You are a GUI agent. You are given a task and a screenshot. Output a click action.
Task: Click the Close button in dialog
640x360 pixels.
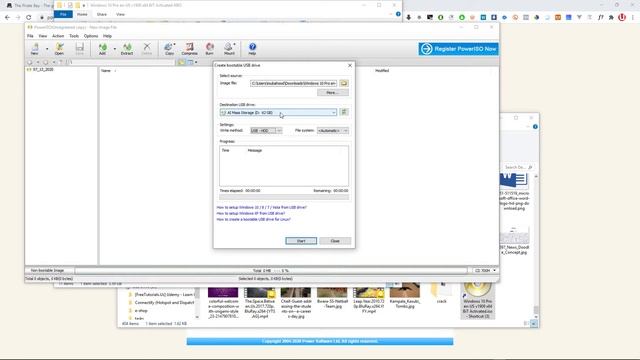[x=335, y=241]
